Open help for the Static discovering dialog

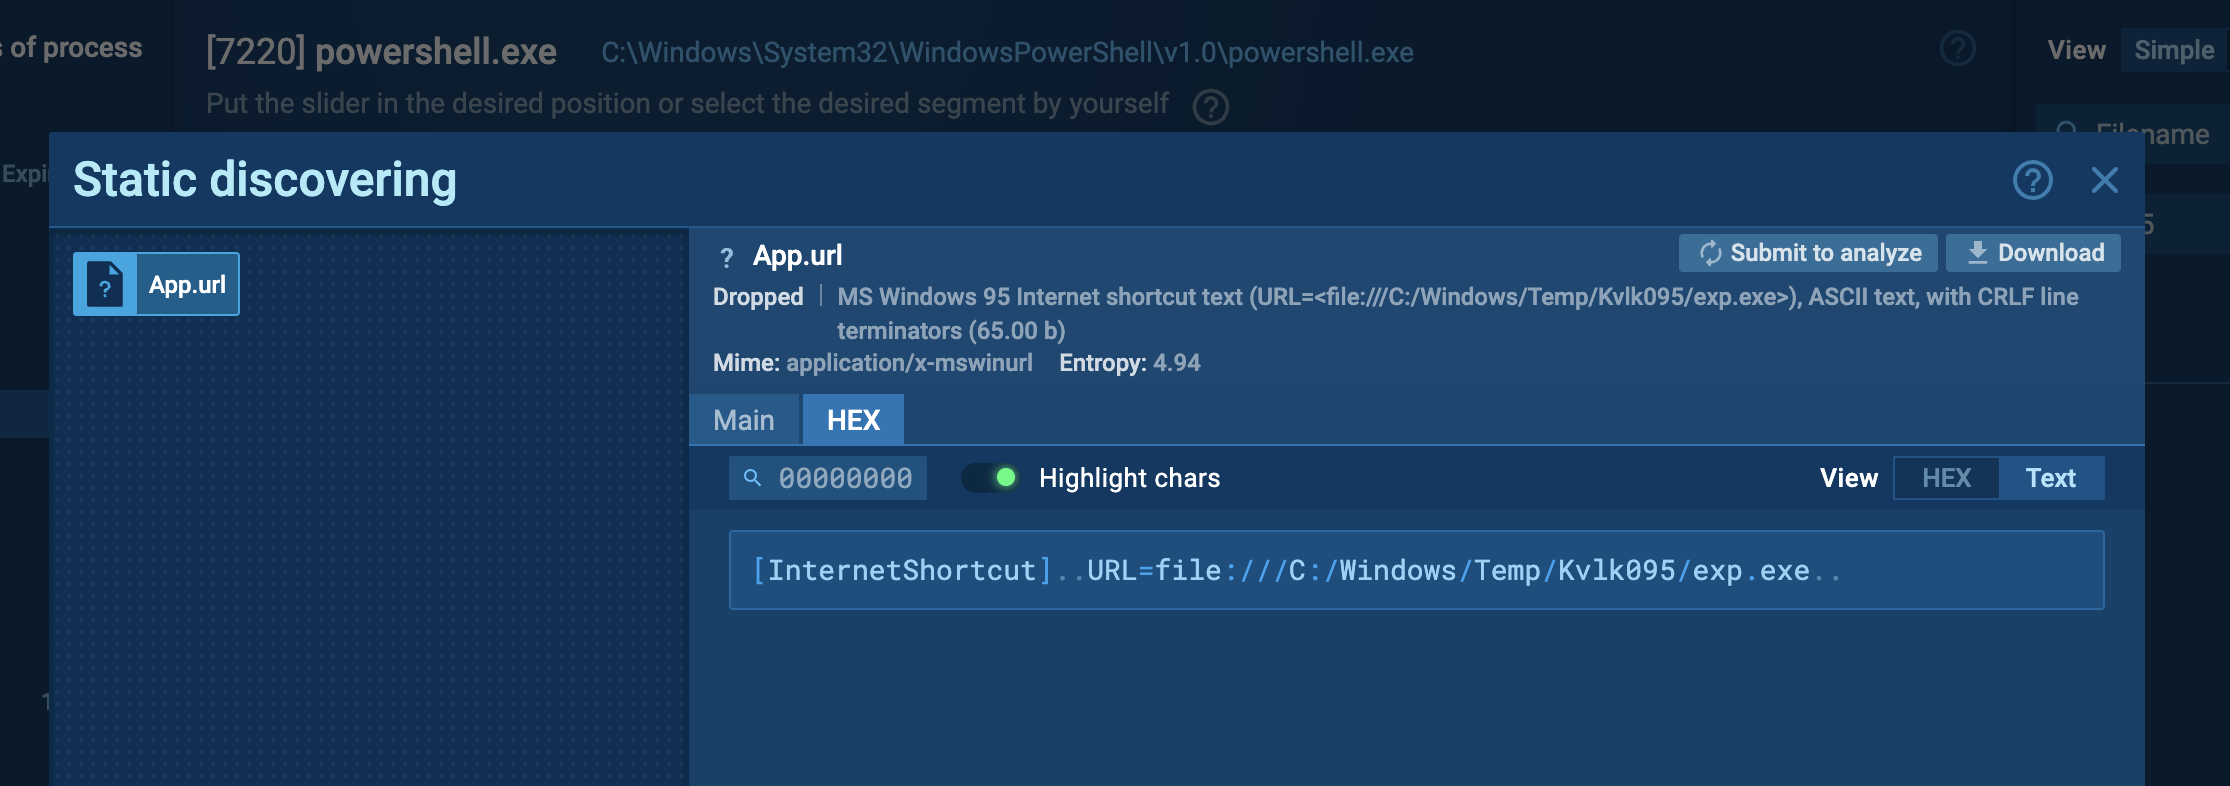(2032, 181)
